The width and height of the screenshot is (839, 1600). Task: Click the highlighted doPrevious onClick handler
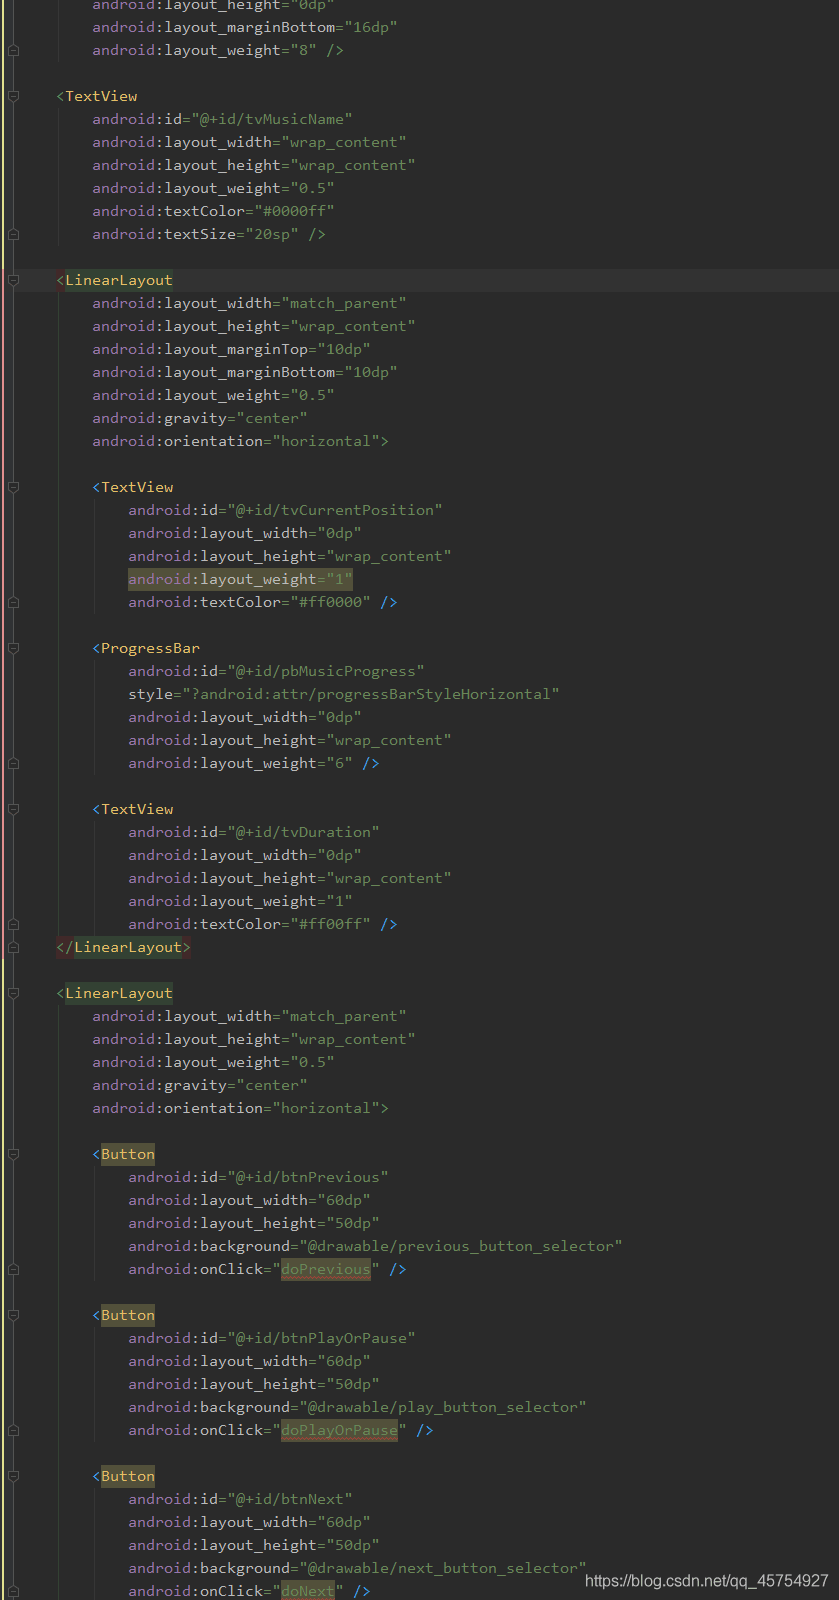[x=326, y=1269]
